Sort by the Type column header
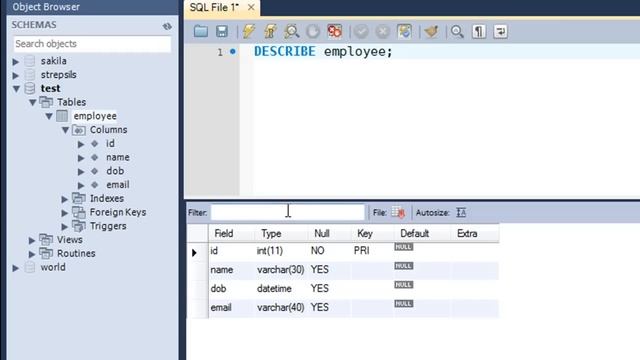Image resolution: width=640 pixels, height=360 pixels. (281, 233)
